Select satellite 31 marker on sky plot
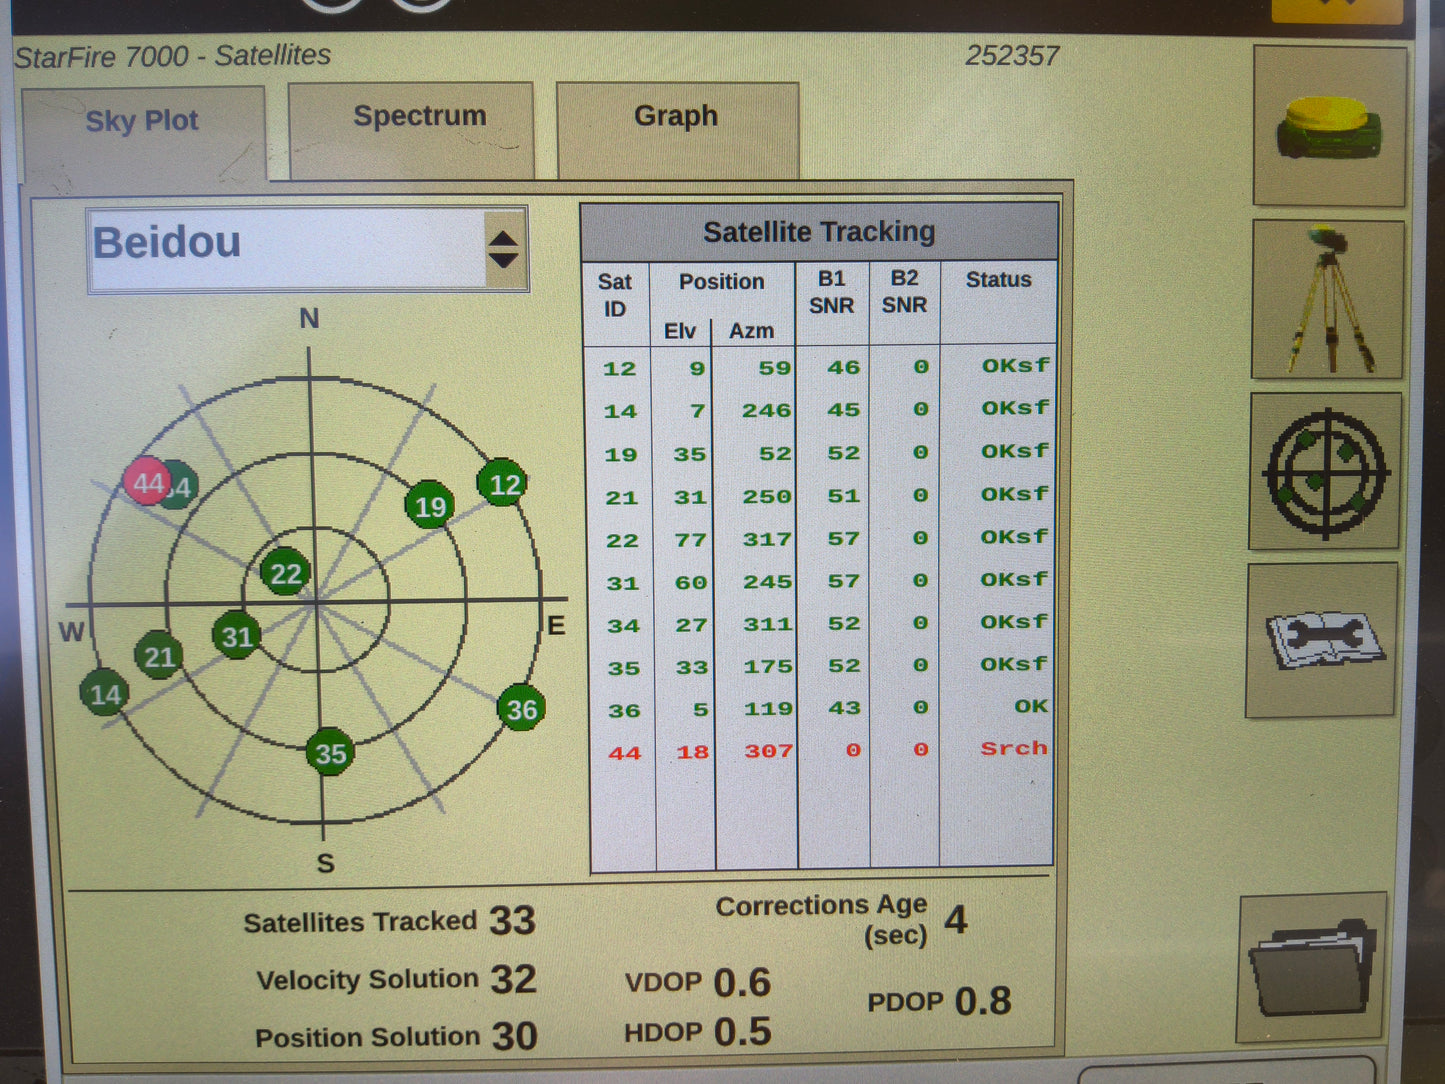 [237, 636]
